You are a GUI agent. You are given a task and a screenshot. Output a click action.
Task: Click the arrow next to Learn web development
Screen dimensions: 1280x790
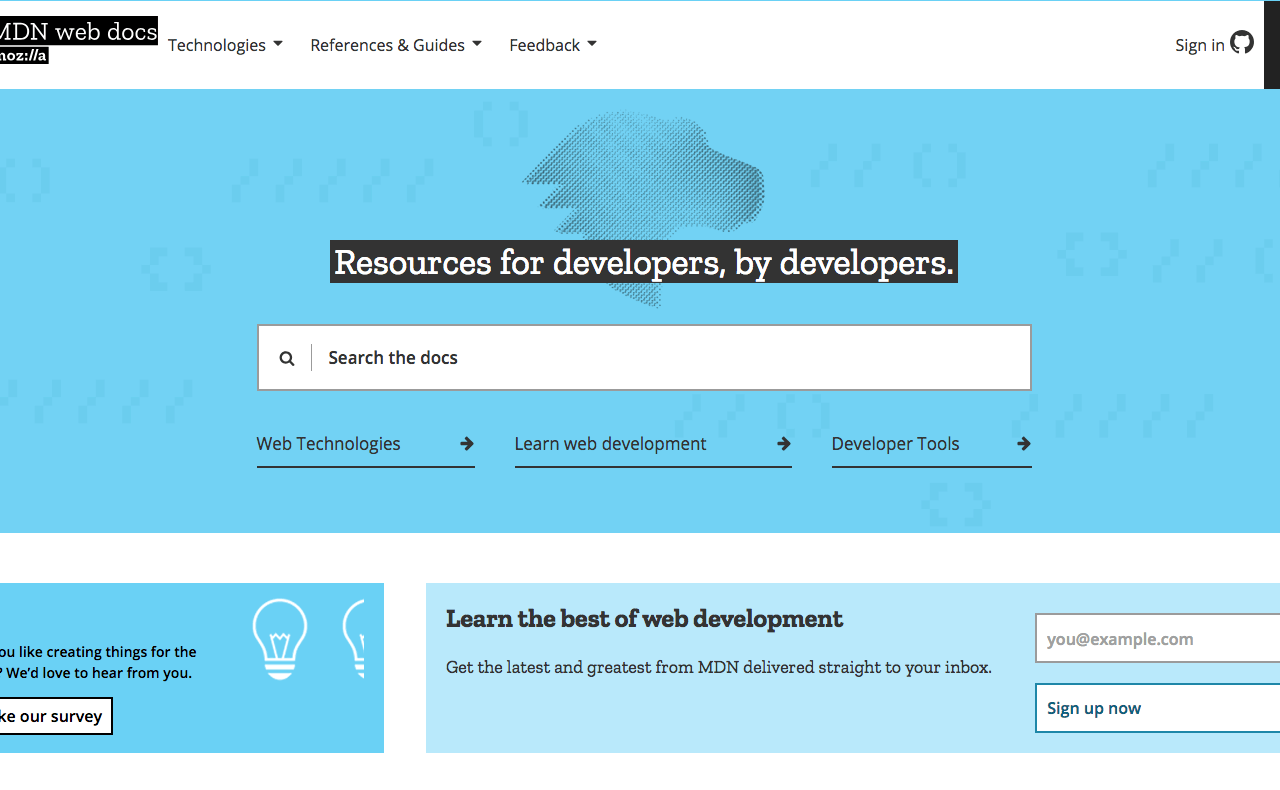point(784,444)
